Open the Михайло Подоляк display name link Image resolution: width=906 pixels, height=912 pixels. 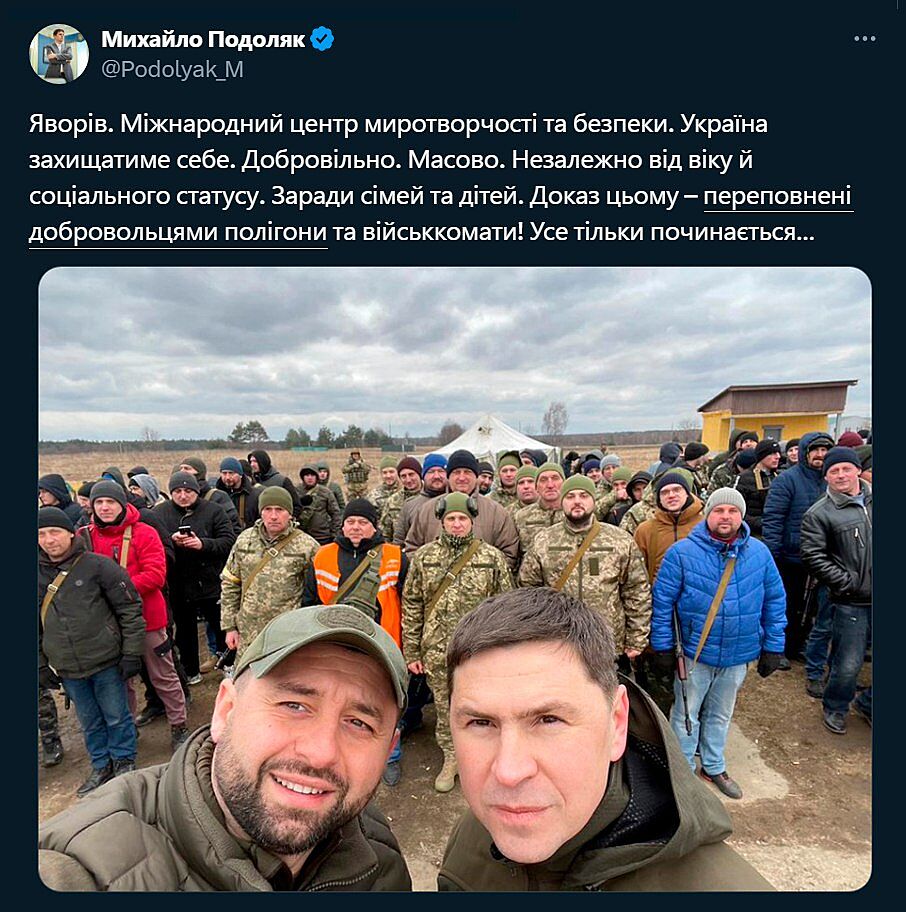pyautogui.click(x=203, y=39)
